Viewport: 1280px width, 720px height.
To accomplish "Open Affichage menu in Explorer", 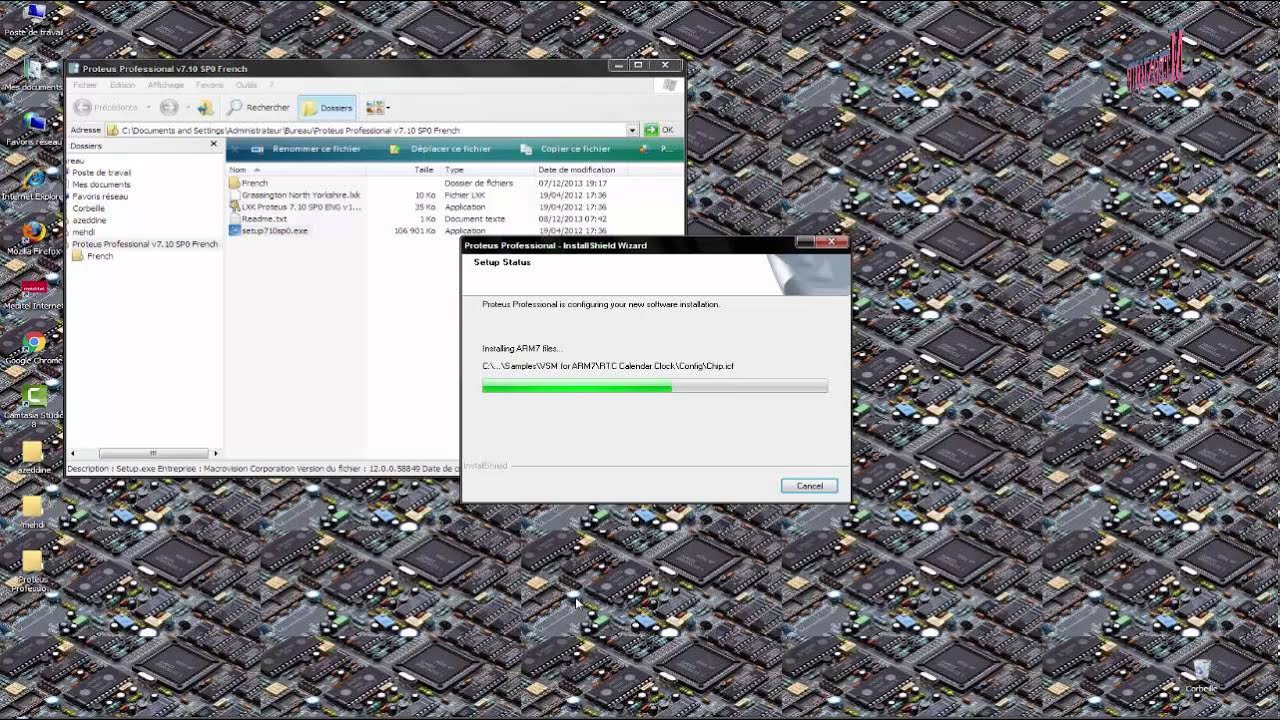I will click(x=166, y=85).
